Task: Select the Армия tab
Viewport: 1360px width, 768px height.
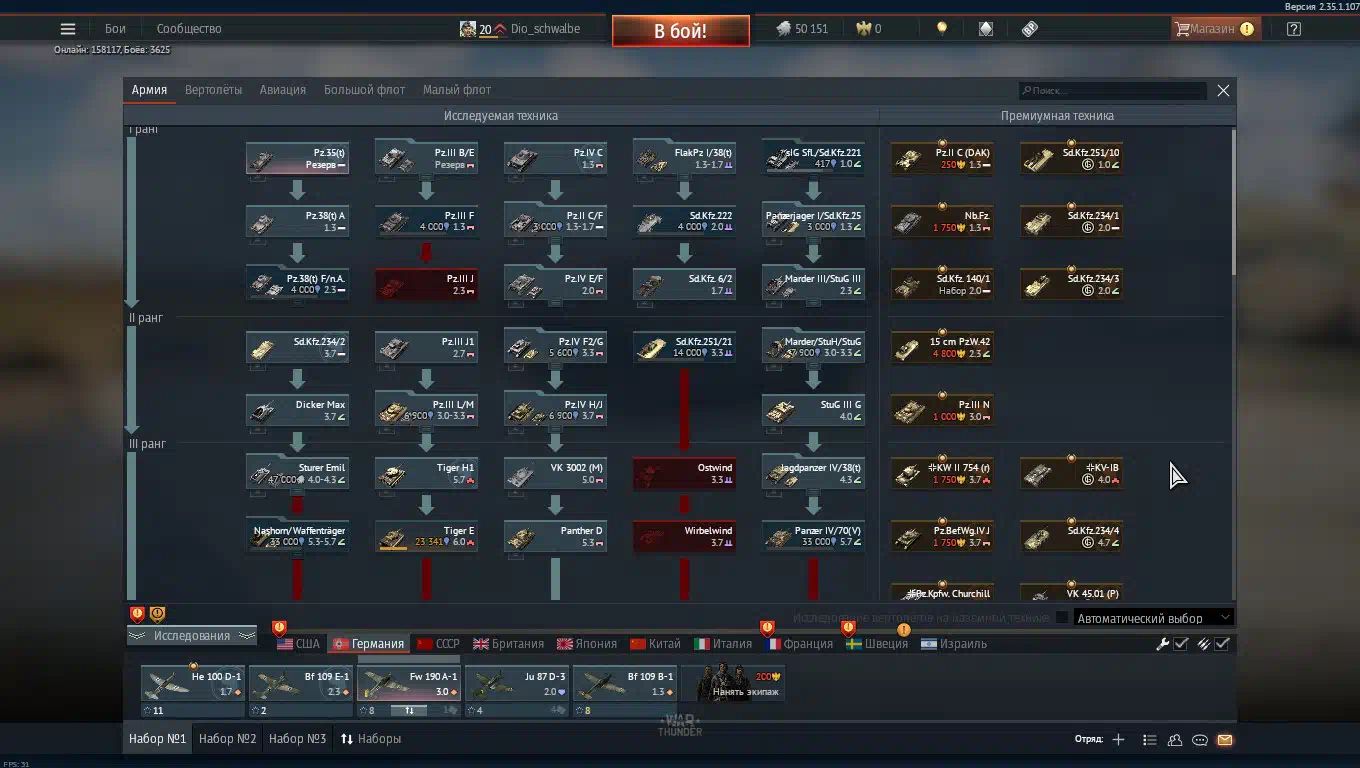Action: tap(149, 90)
